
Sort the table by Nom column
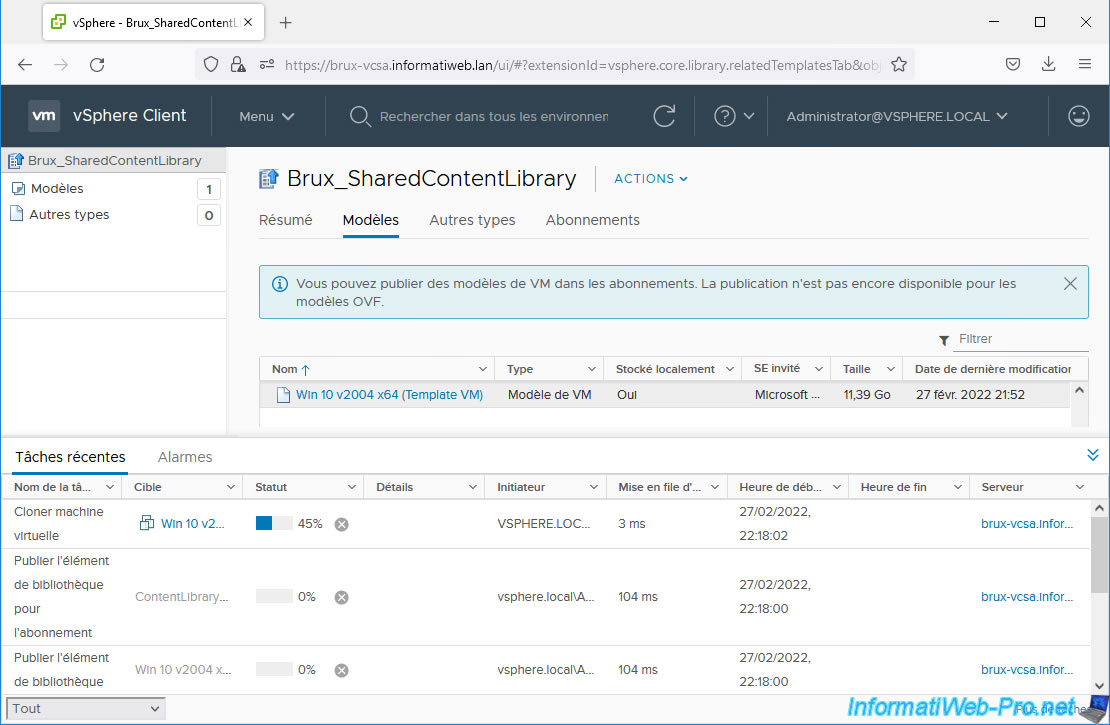click(285, 369)
